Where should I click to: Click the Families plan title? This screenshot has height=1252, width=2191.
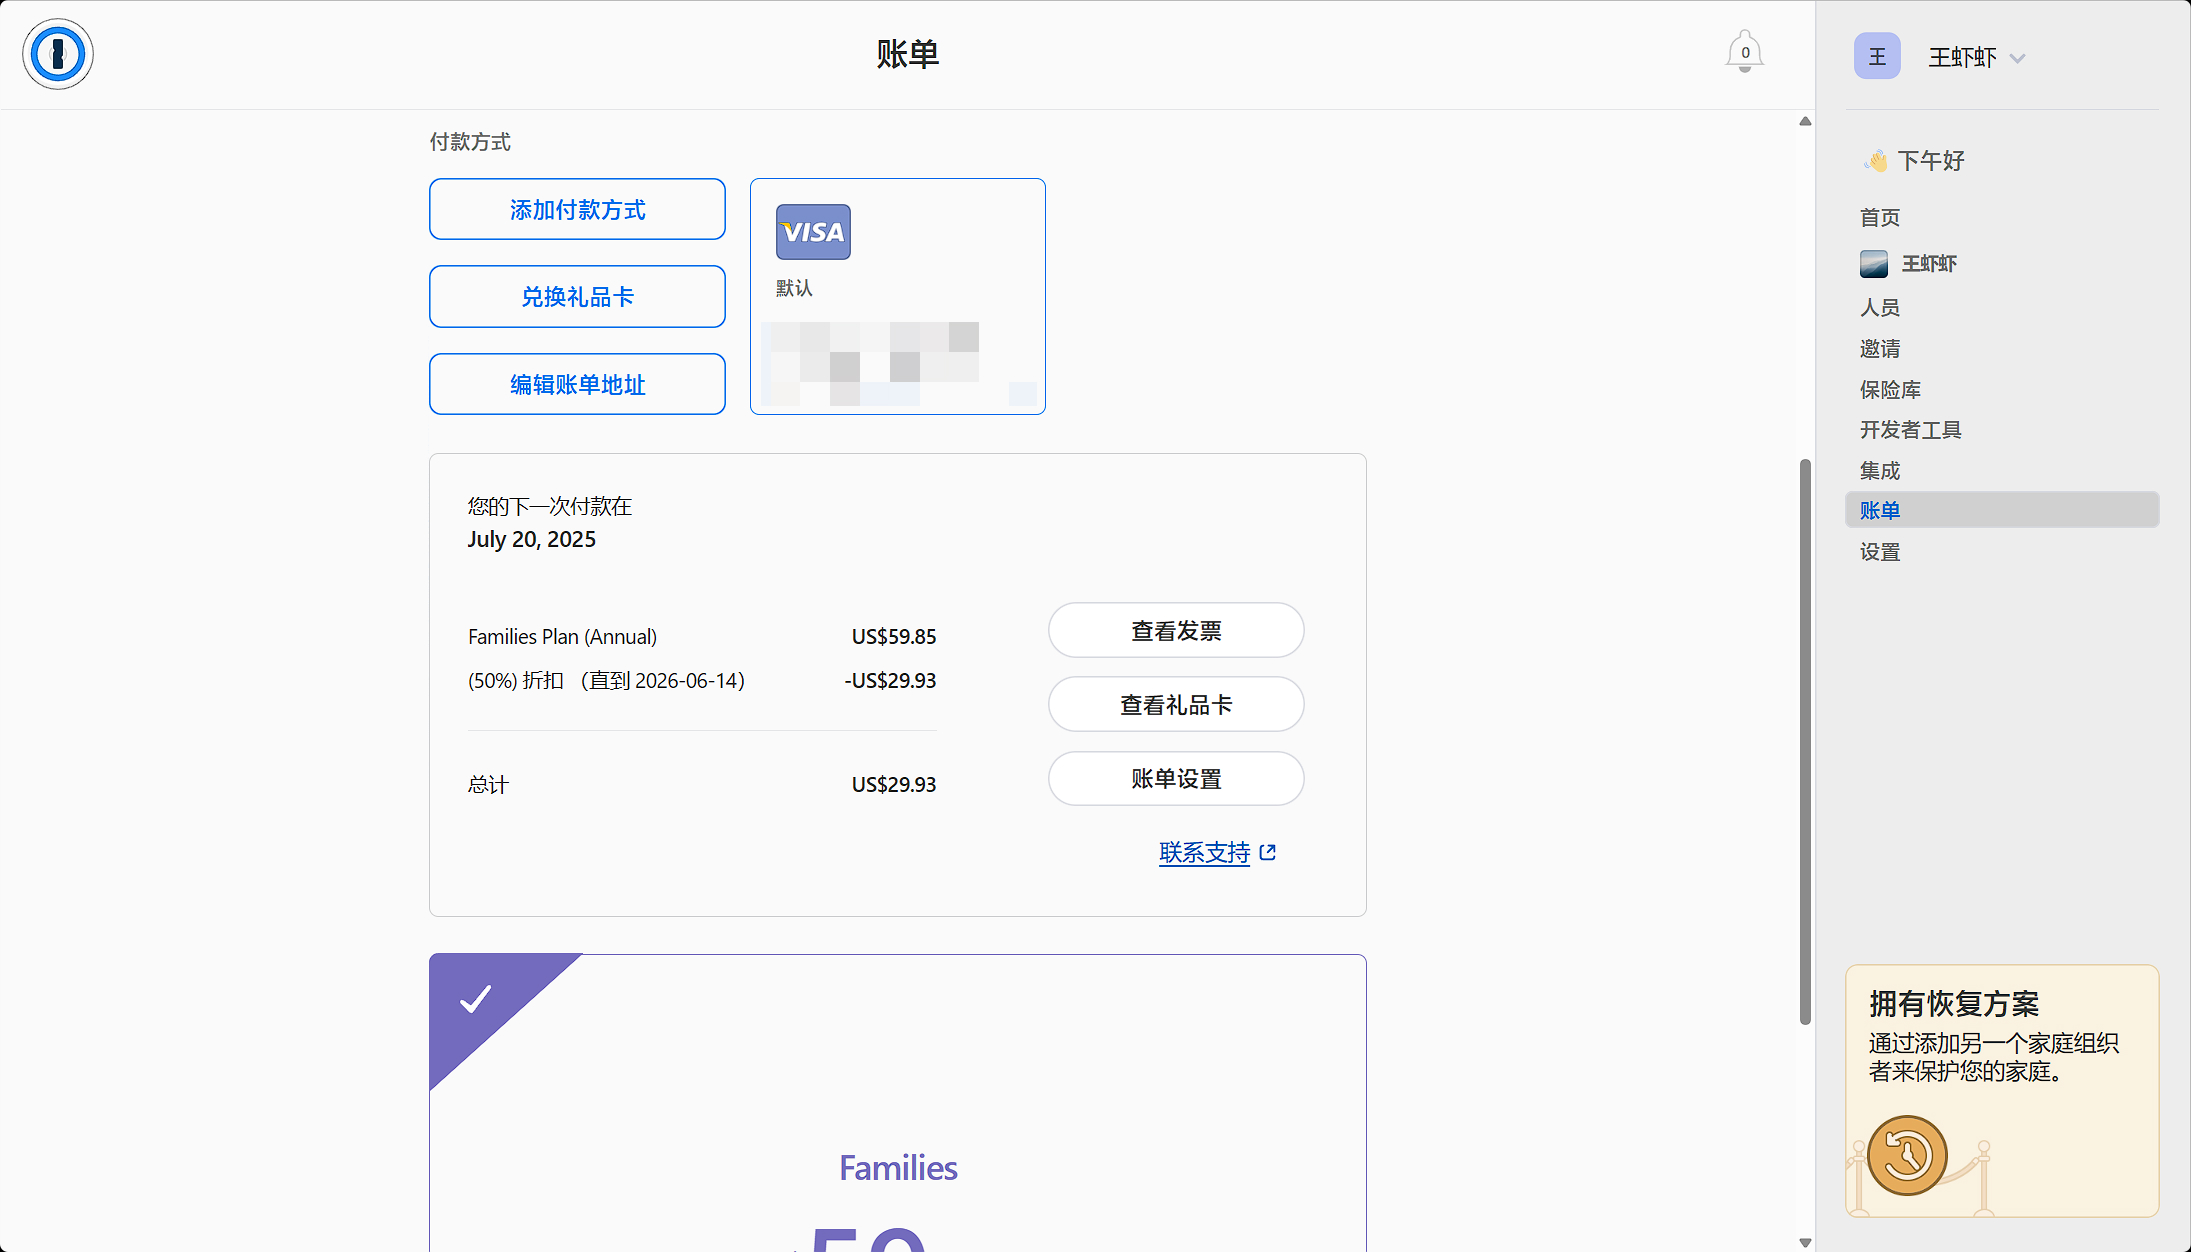pyautogui.click(x=898, y=1167)
